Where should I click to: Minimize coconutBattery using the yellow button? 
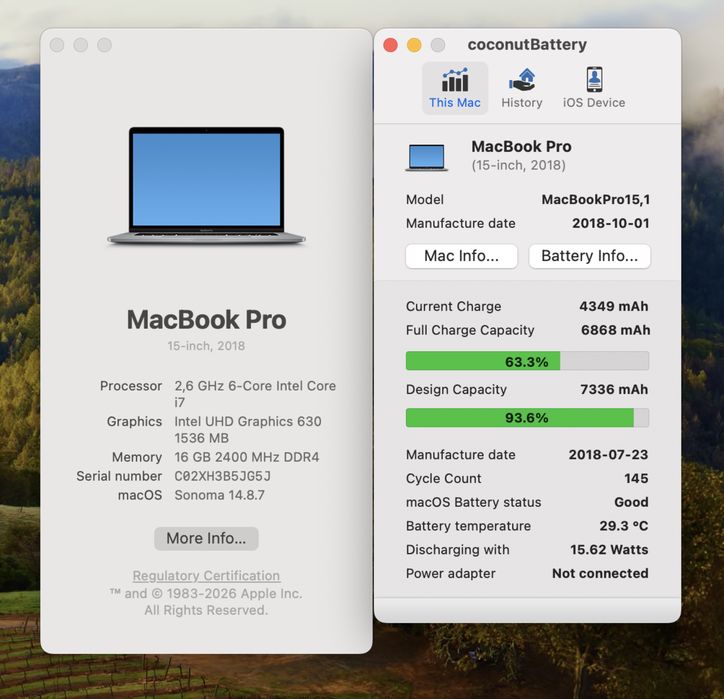pos(414,45)
